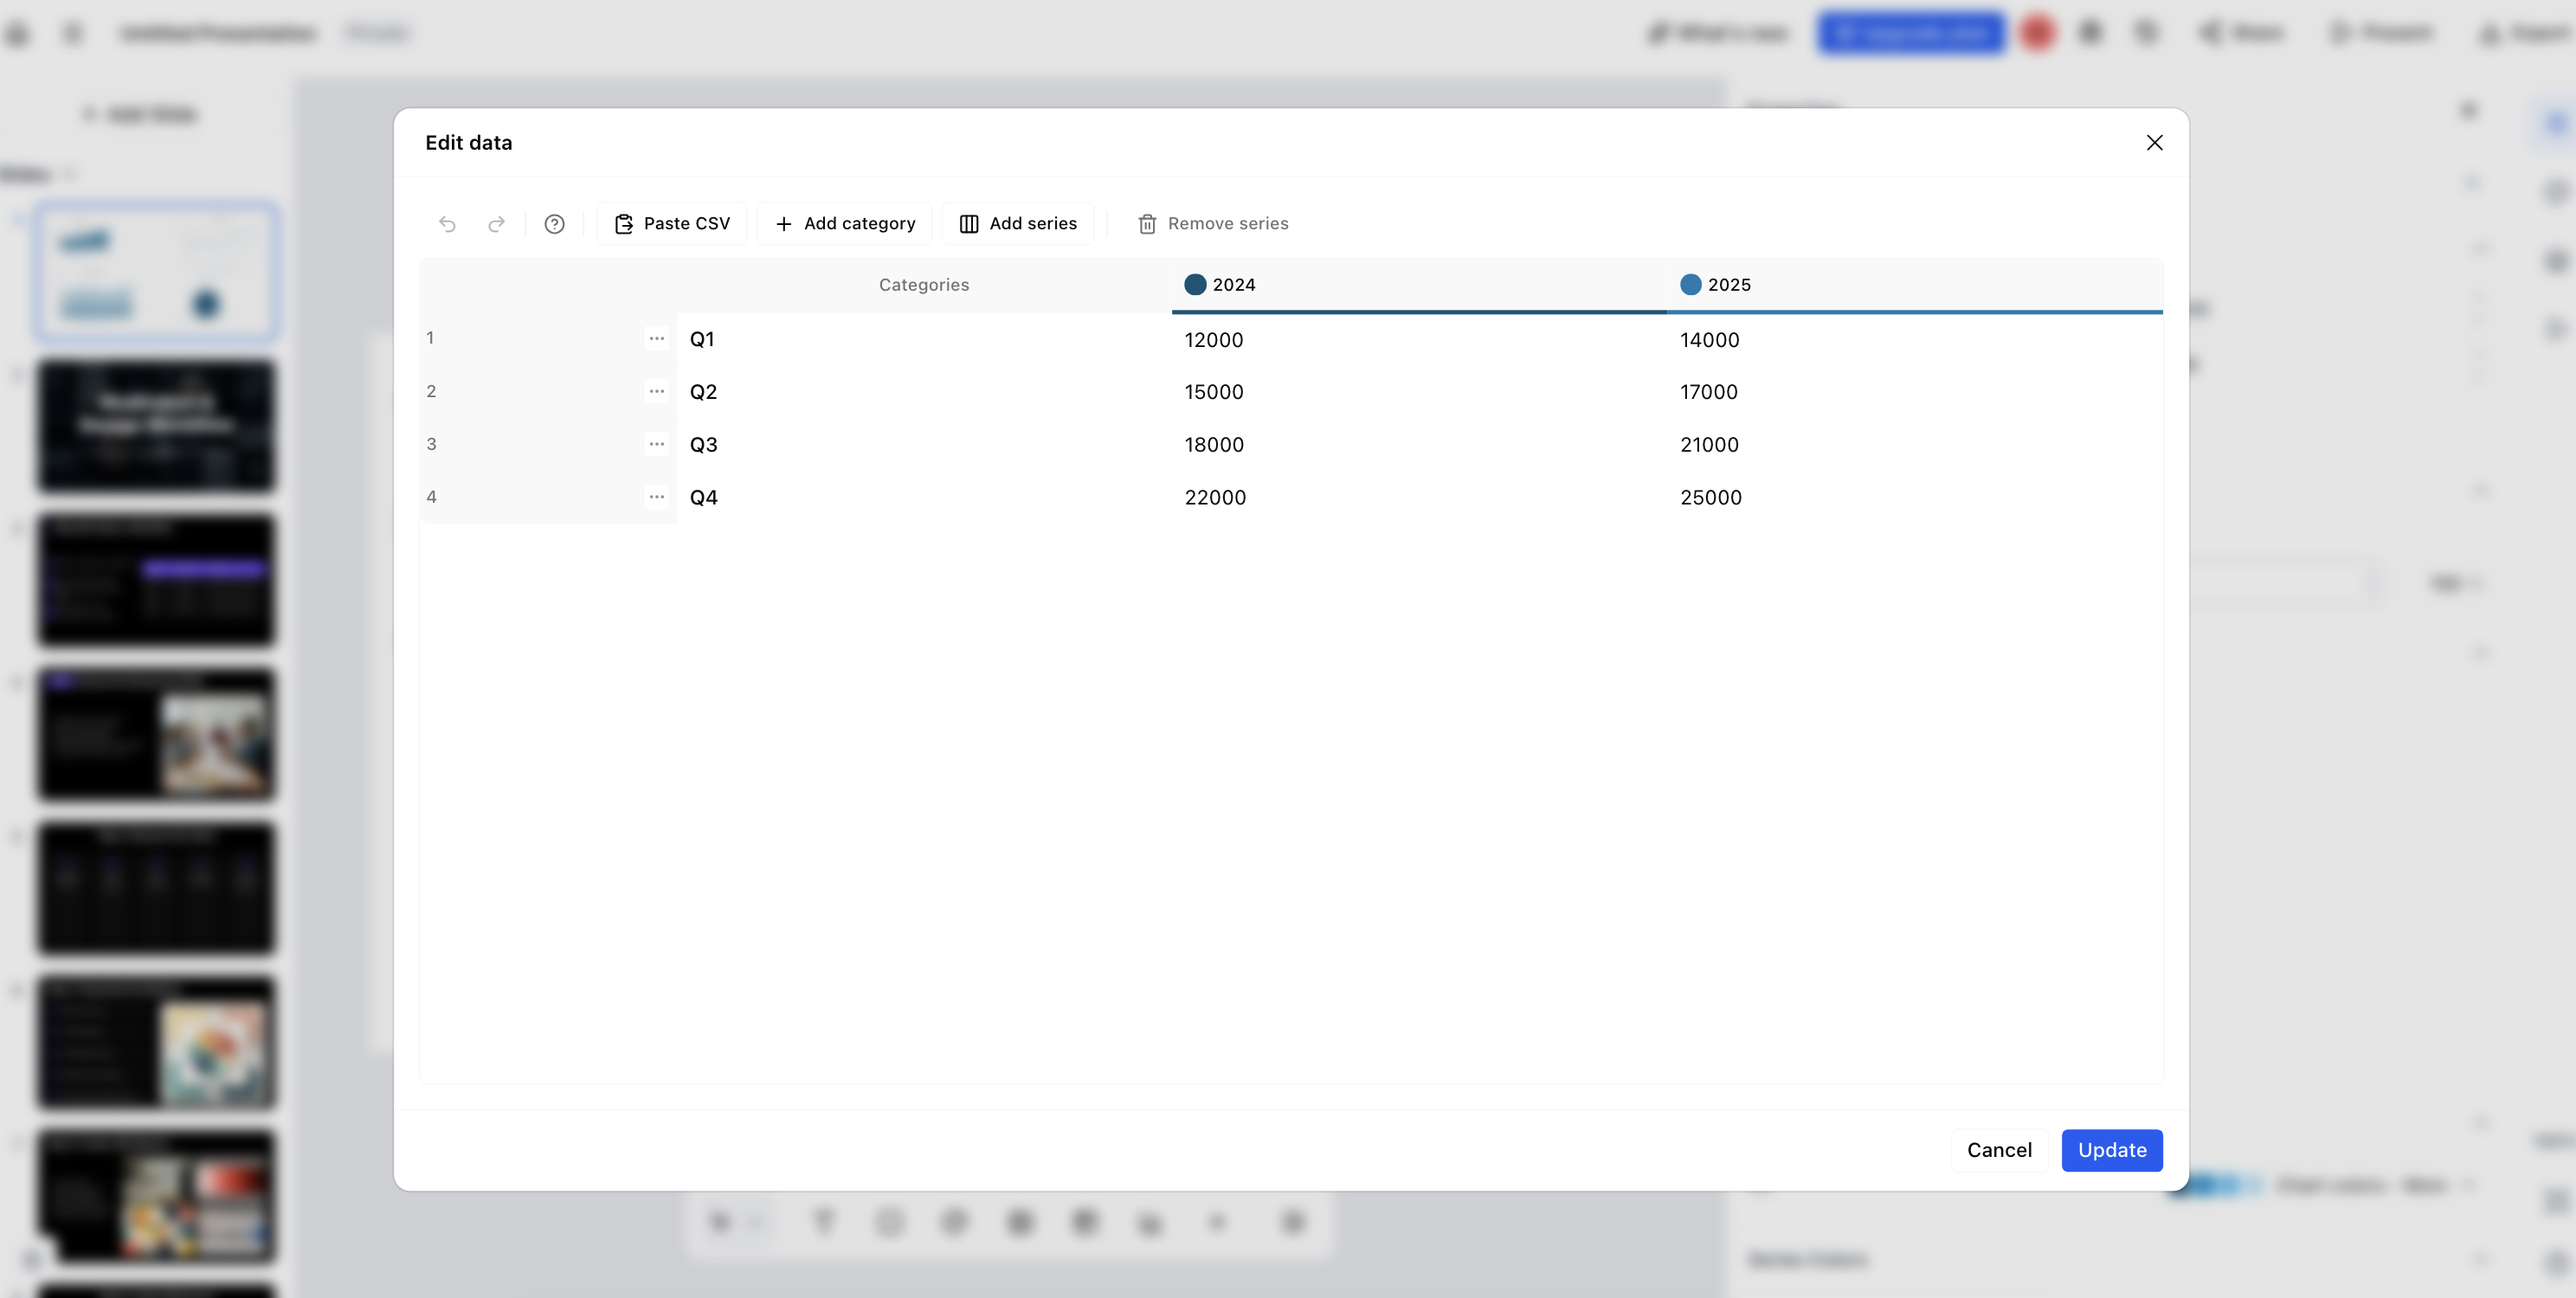Open row options for Q4
This screenshot has width=2576, height=1298.
coord(656,497)
